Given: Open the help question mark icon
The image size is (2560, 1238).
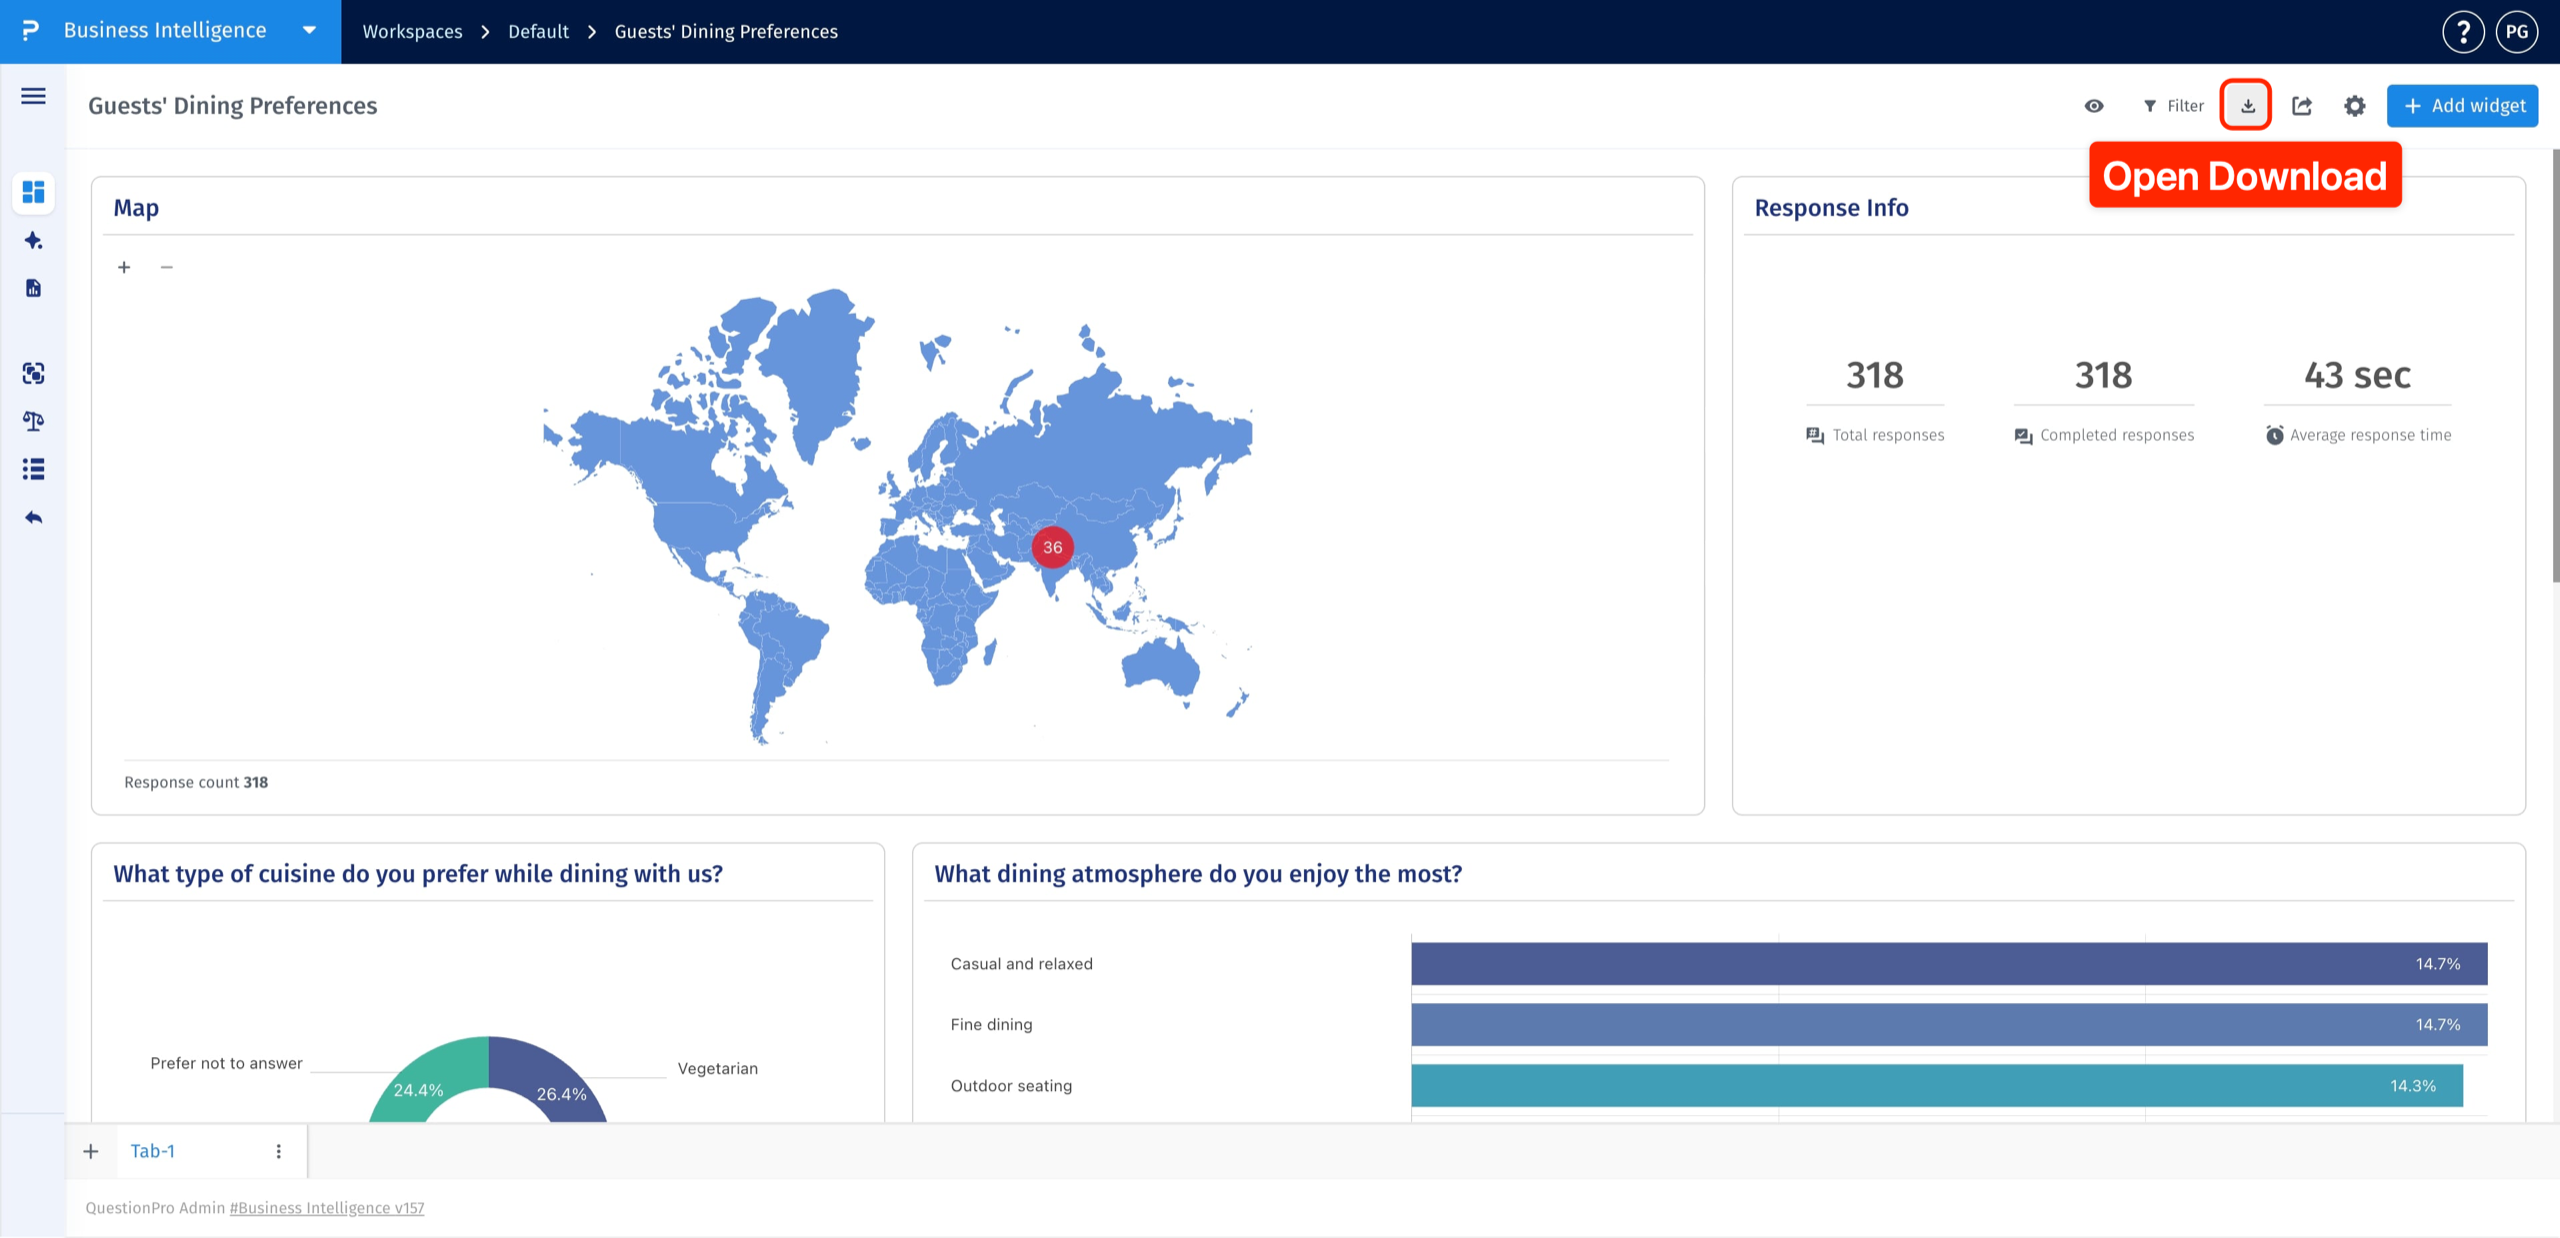Looking at the screenshot, I should pos(2463,32).
